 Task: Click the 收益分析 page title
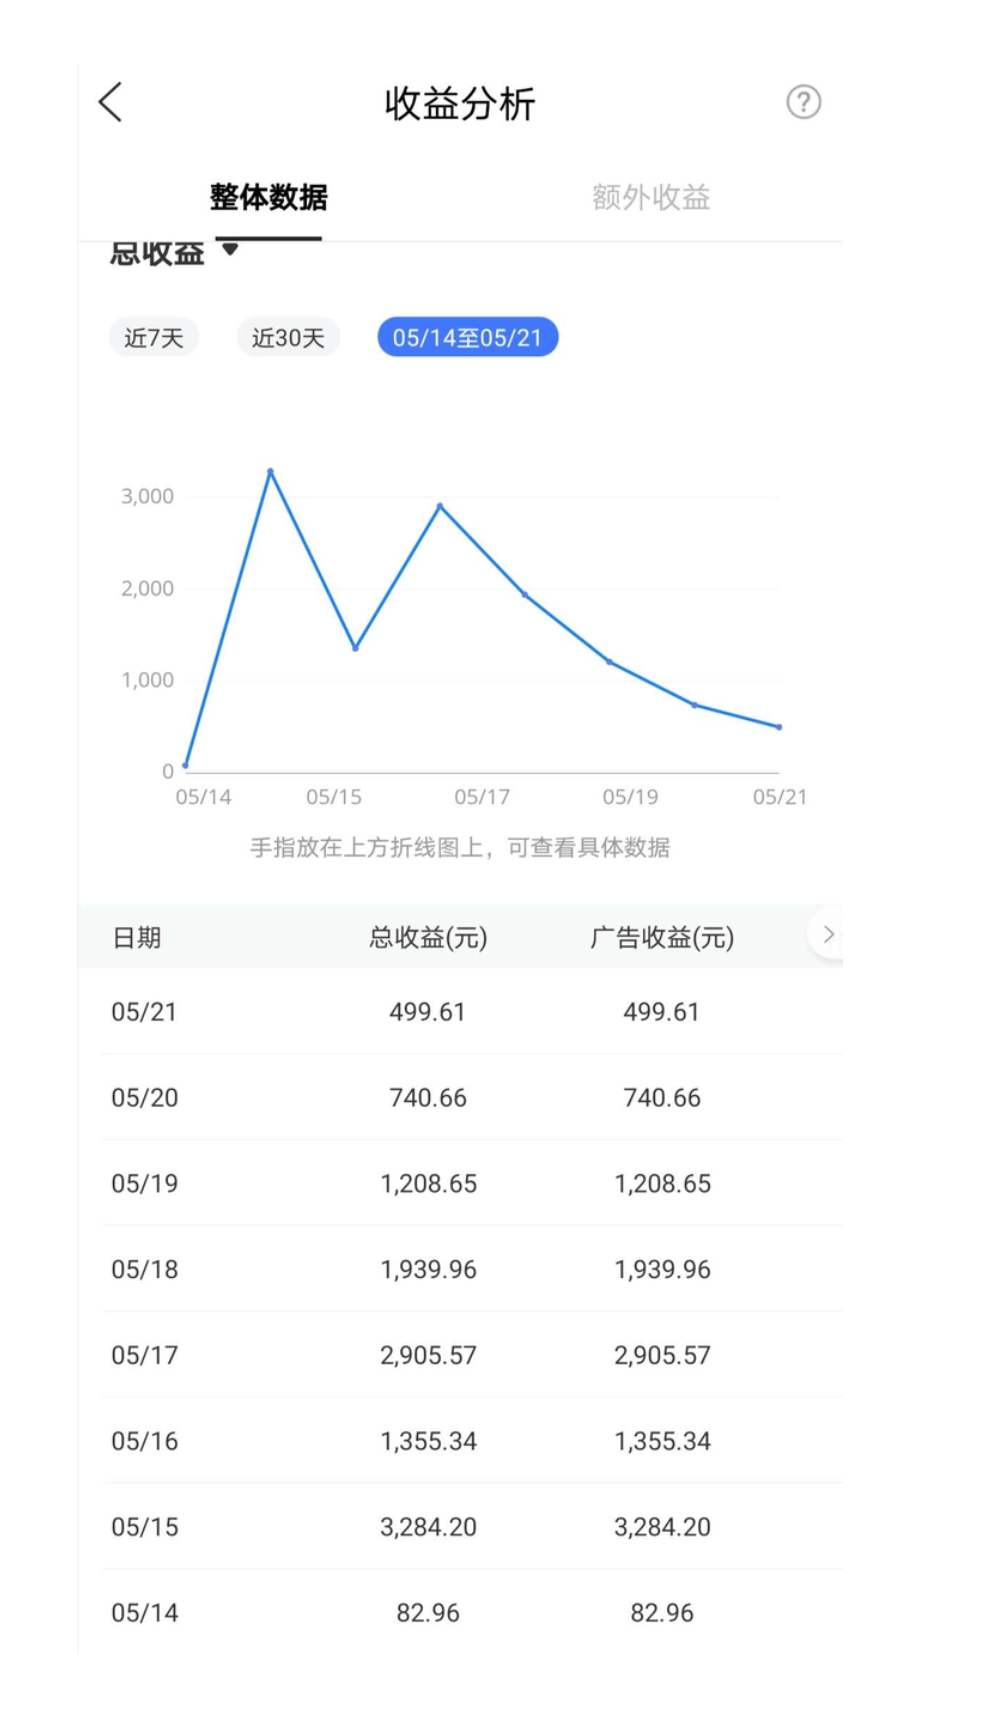[x=460, y=103]
